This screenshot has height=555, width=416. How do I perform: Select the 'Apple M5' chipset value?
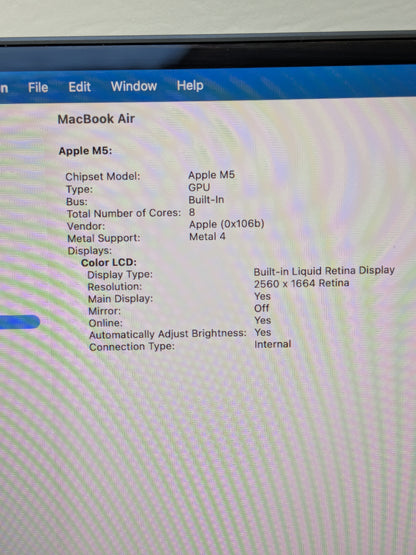pos(211,175)
